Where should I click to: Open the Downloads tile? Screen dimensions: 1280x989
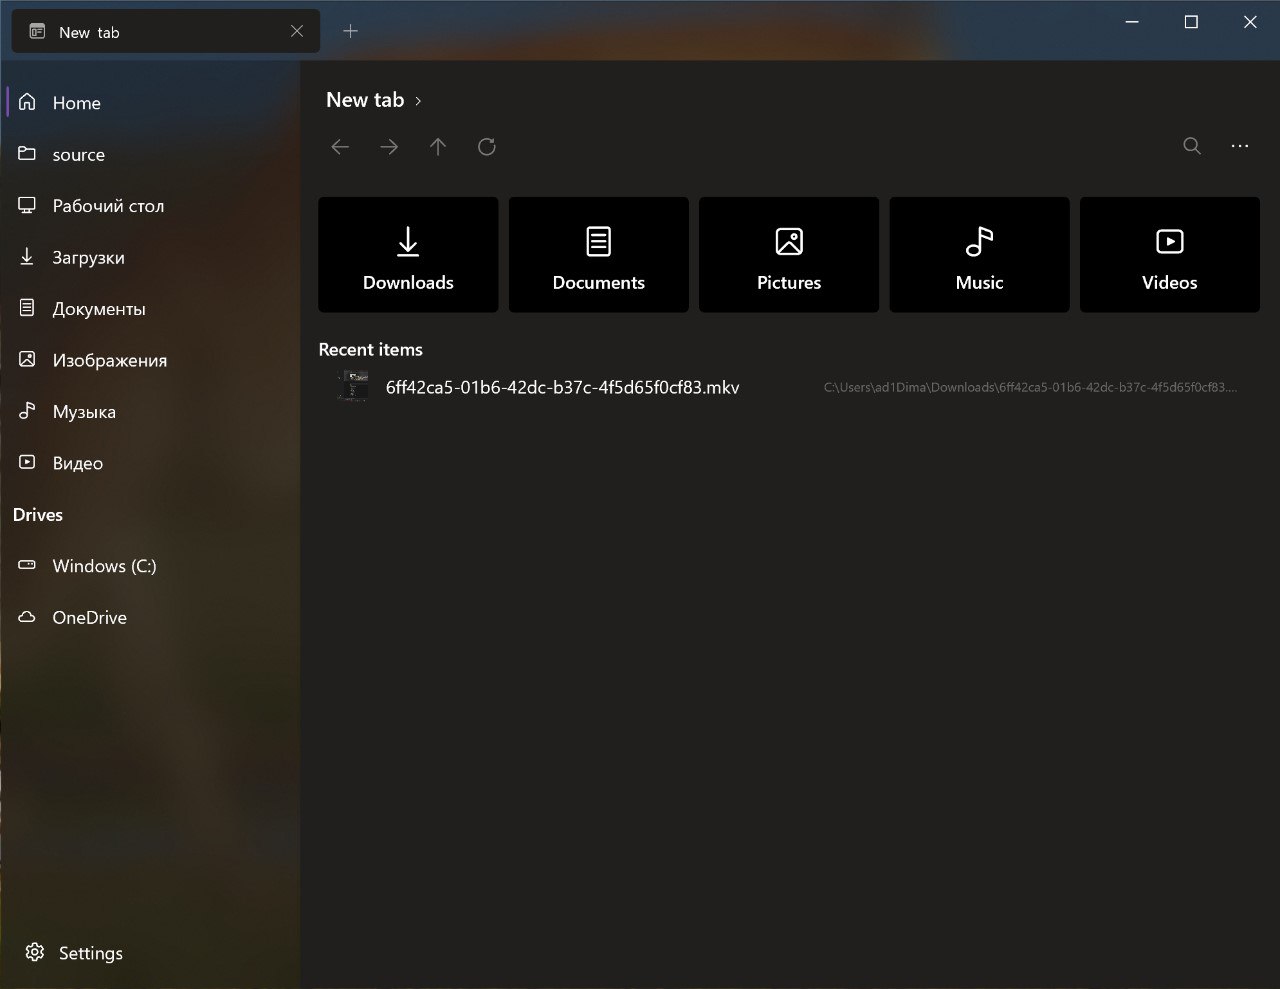(x=408, y=255)
